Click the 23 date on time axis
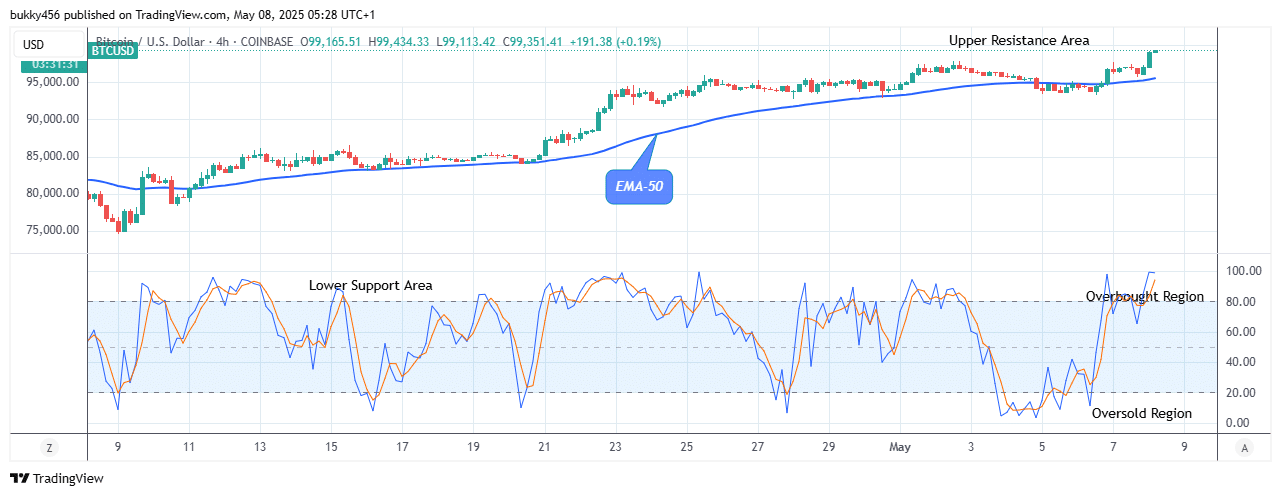This screenshot has width=1281, height=496. (x=615, y=447)
